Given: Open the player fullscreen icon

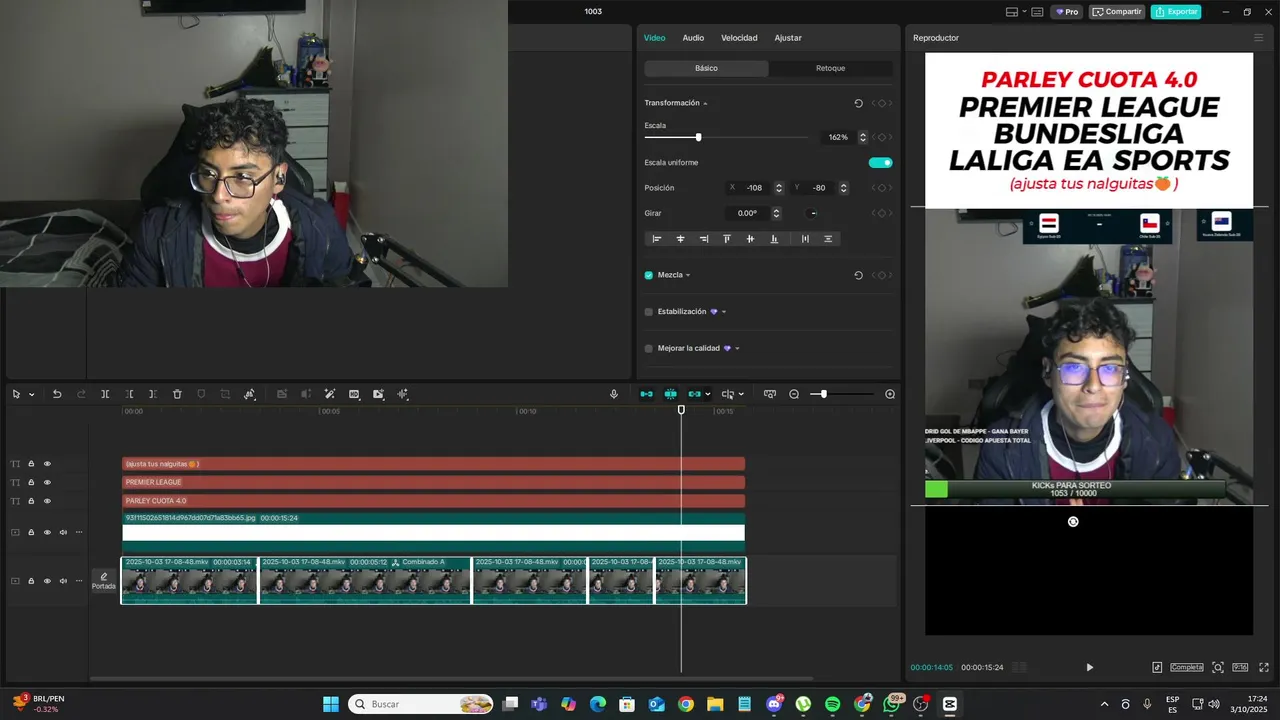Looking at the screenshot, I should 1264,667.
